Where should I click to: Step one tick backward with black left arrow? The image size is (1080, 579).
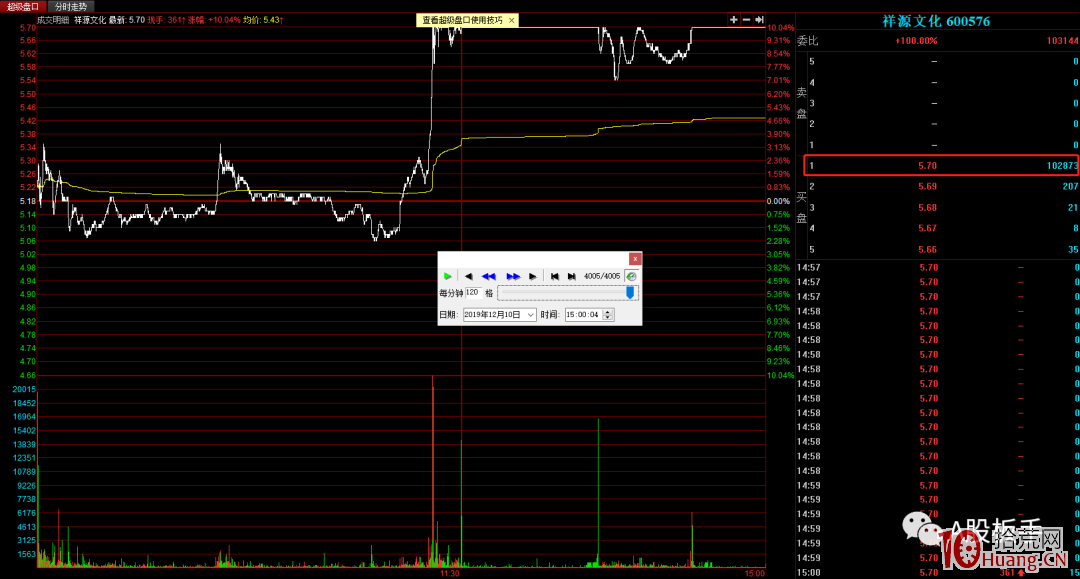tap(468, 276)
